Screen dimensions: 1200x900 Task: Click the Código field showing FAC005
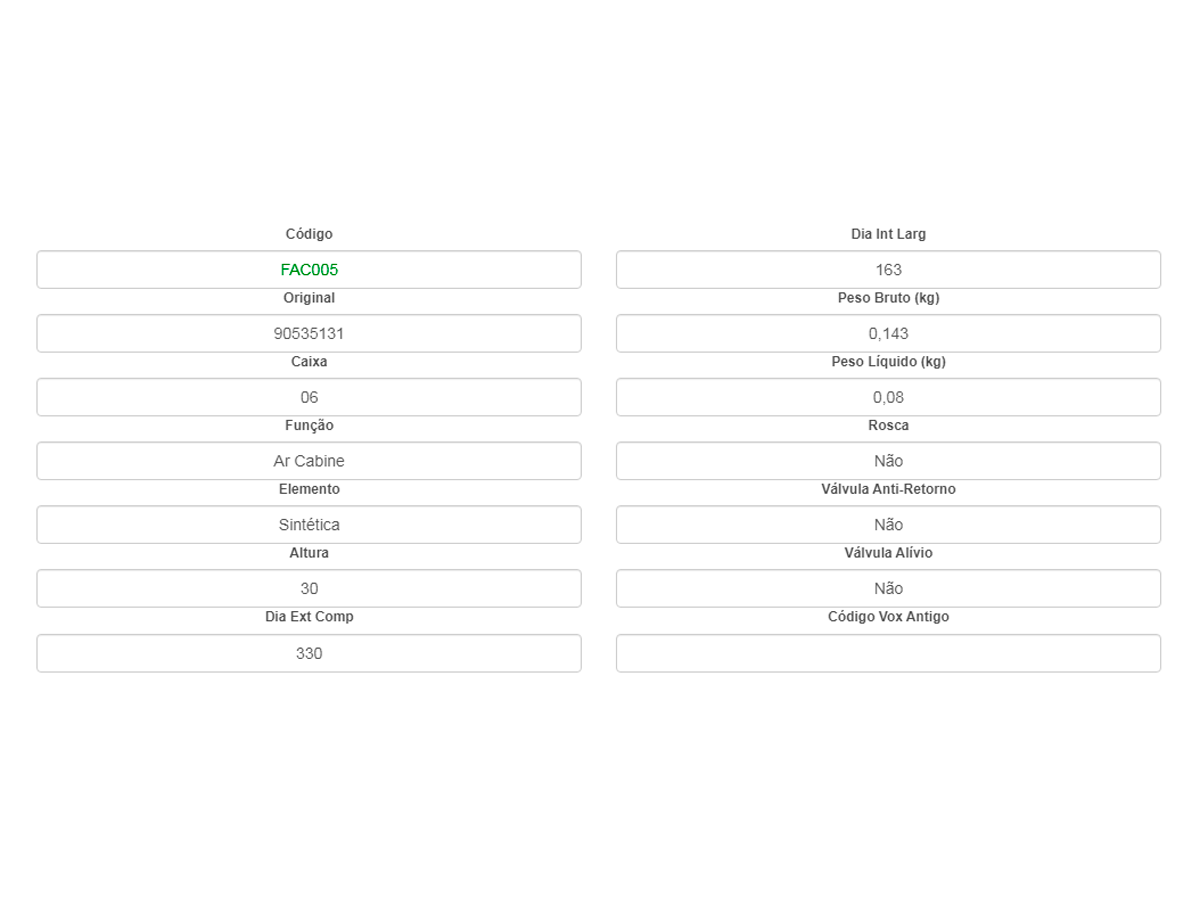pyautogui.click(x=309, y=270)
